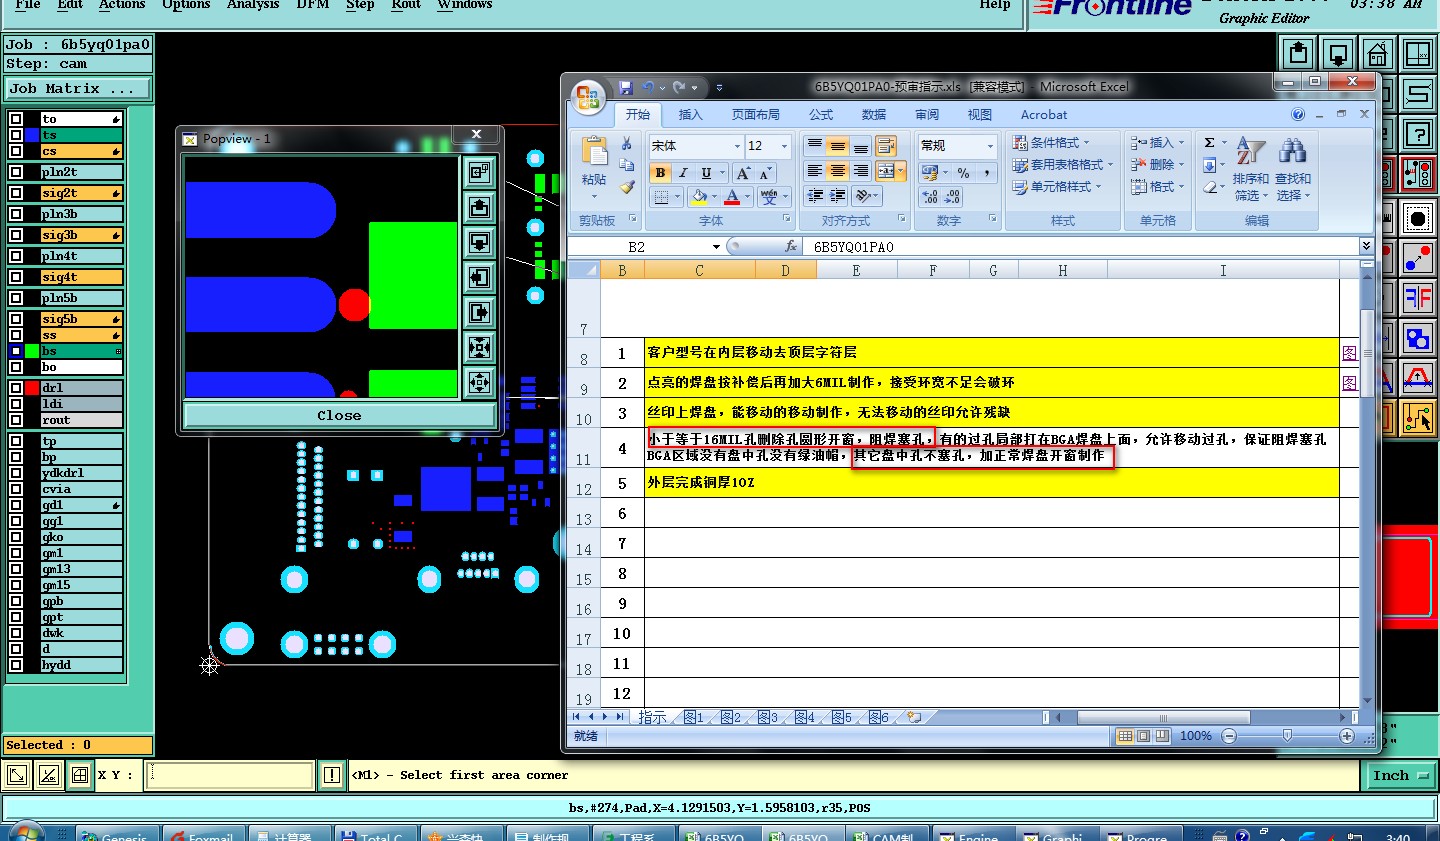Open the 插入 tab in Excel ribbon
This screenshot has height=841, width=1440.
pyautogui.click(x=690, y=115)
